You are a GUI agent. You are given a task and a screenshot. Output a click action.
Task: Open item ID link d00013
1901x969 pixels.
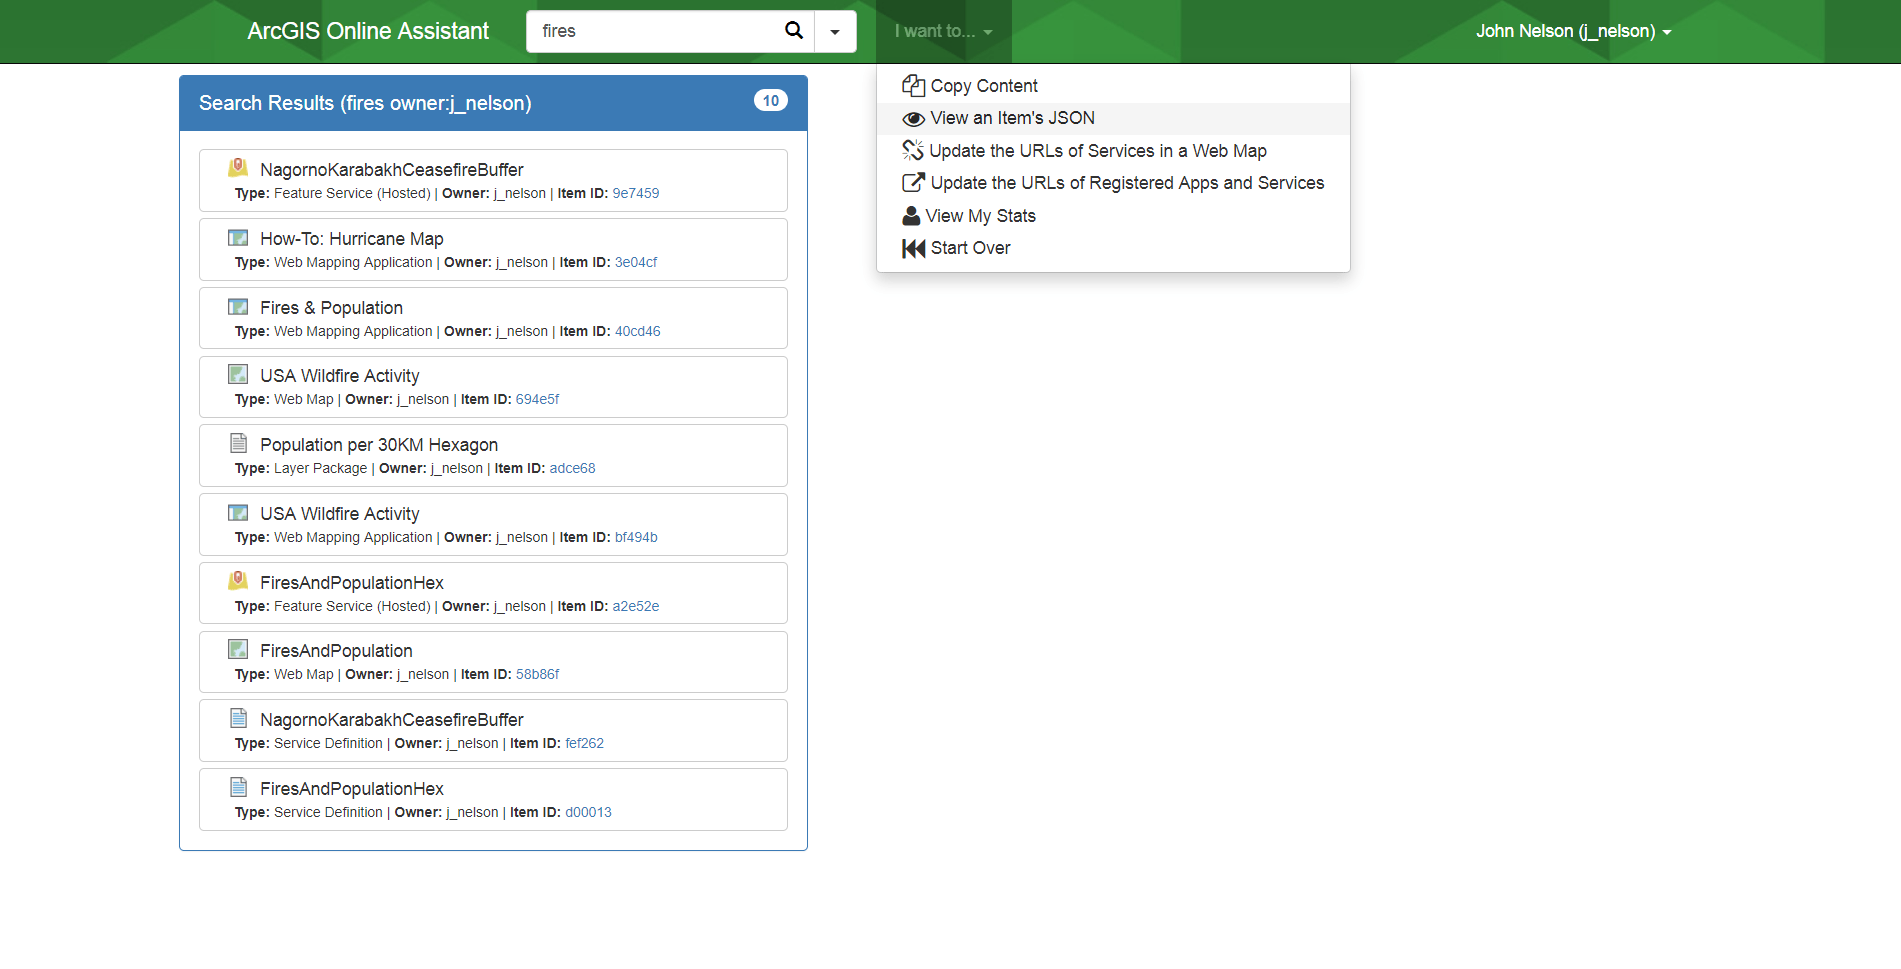[x=588, y=813]
